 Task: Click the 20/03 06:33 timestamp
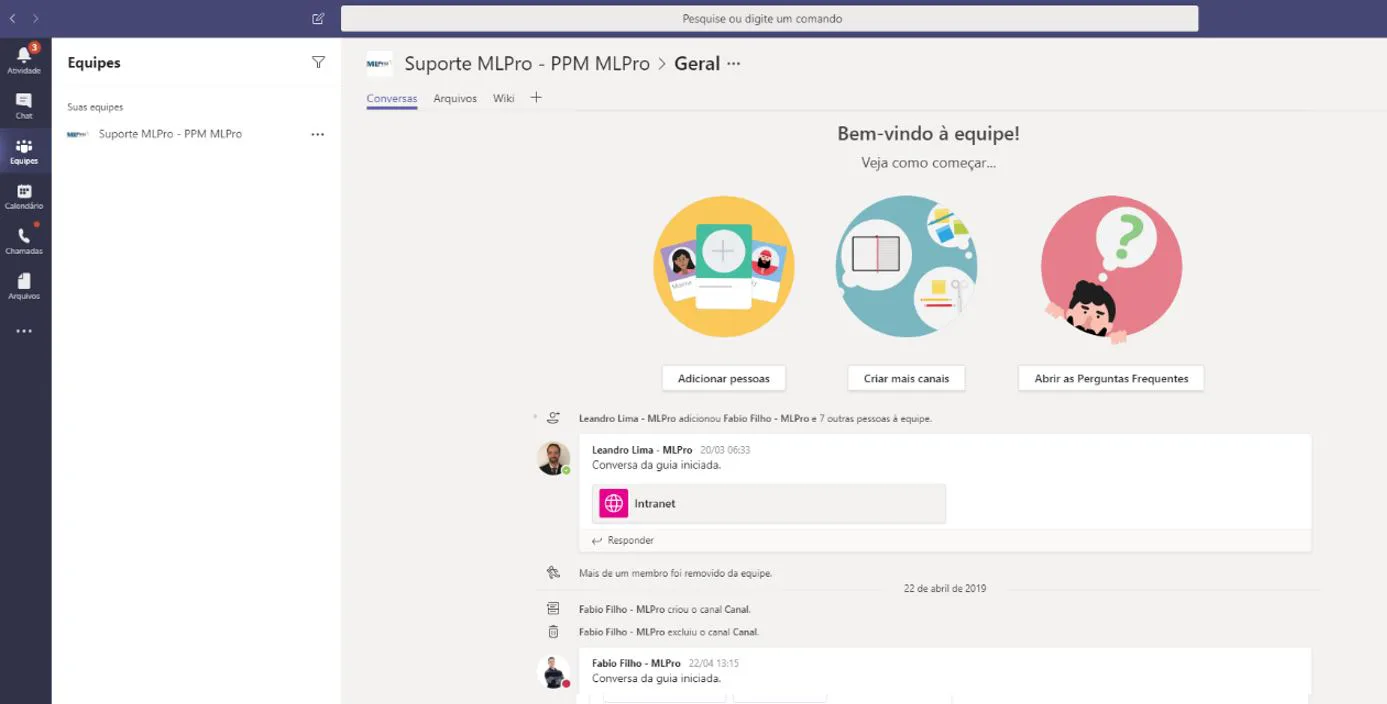tap(725, 450)
